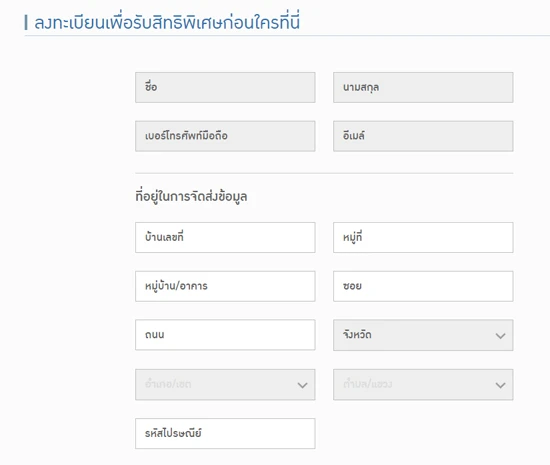The image size is (550, 465).
Task: Click the รหัสไปรษณีย์ postal code field
Action: (x=225, y=433)
